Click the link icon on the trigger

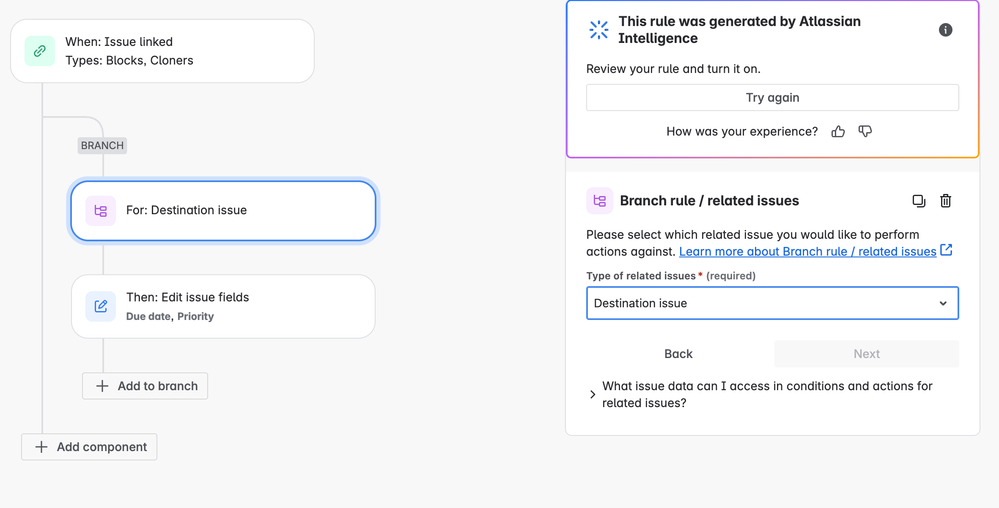40,51
